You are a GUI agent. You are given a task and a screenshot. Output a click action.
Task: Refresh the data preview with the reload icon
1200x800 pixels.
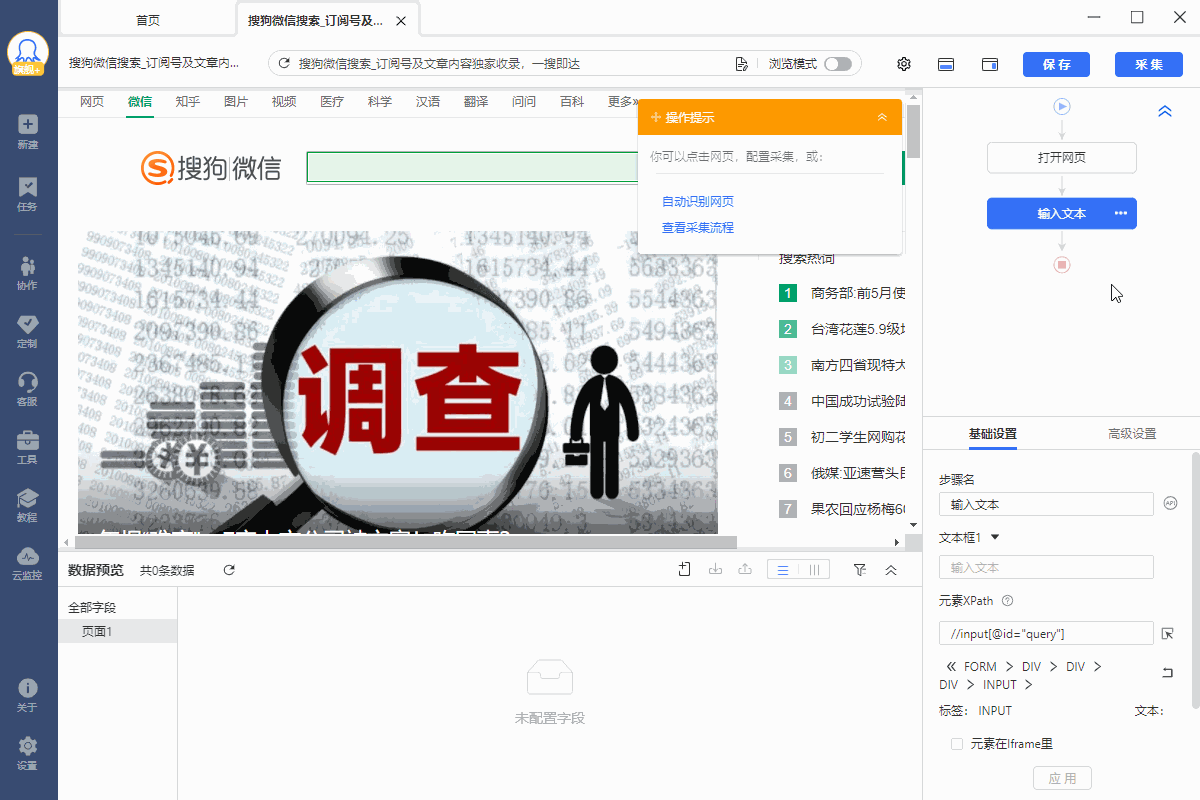[229, 570]
